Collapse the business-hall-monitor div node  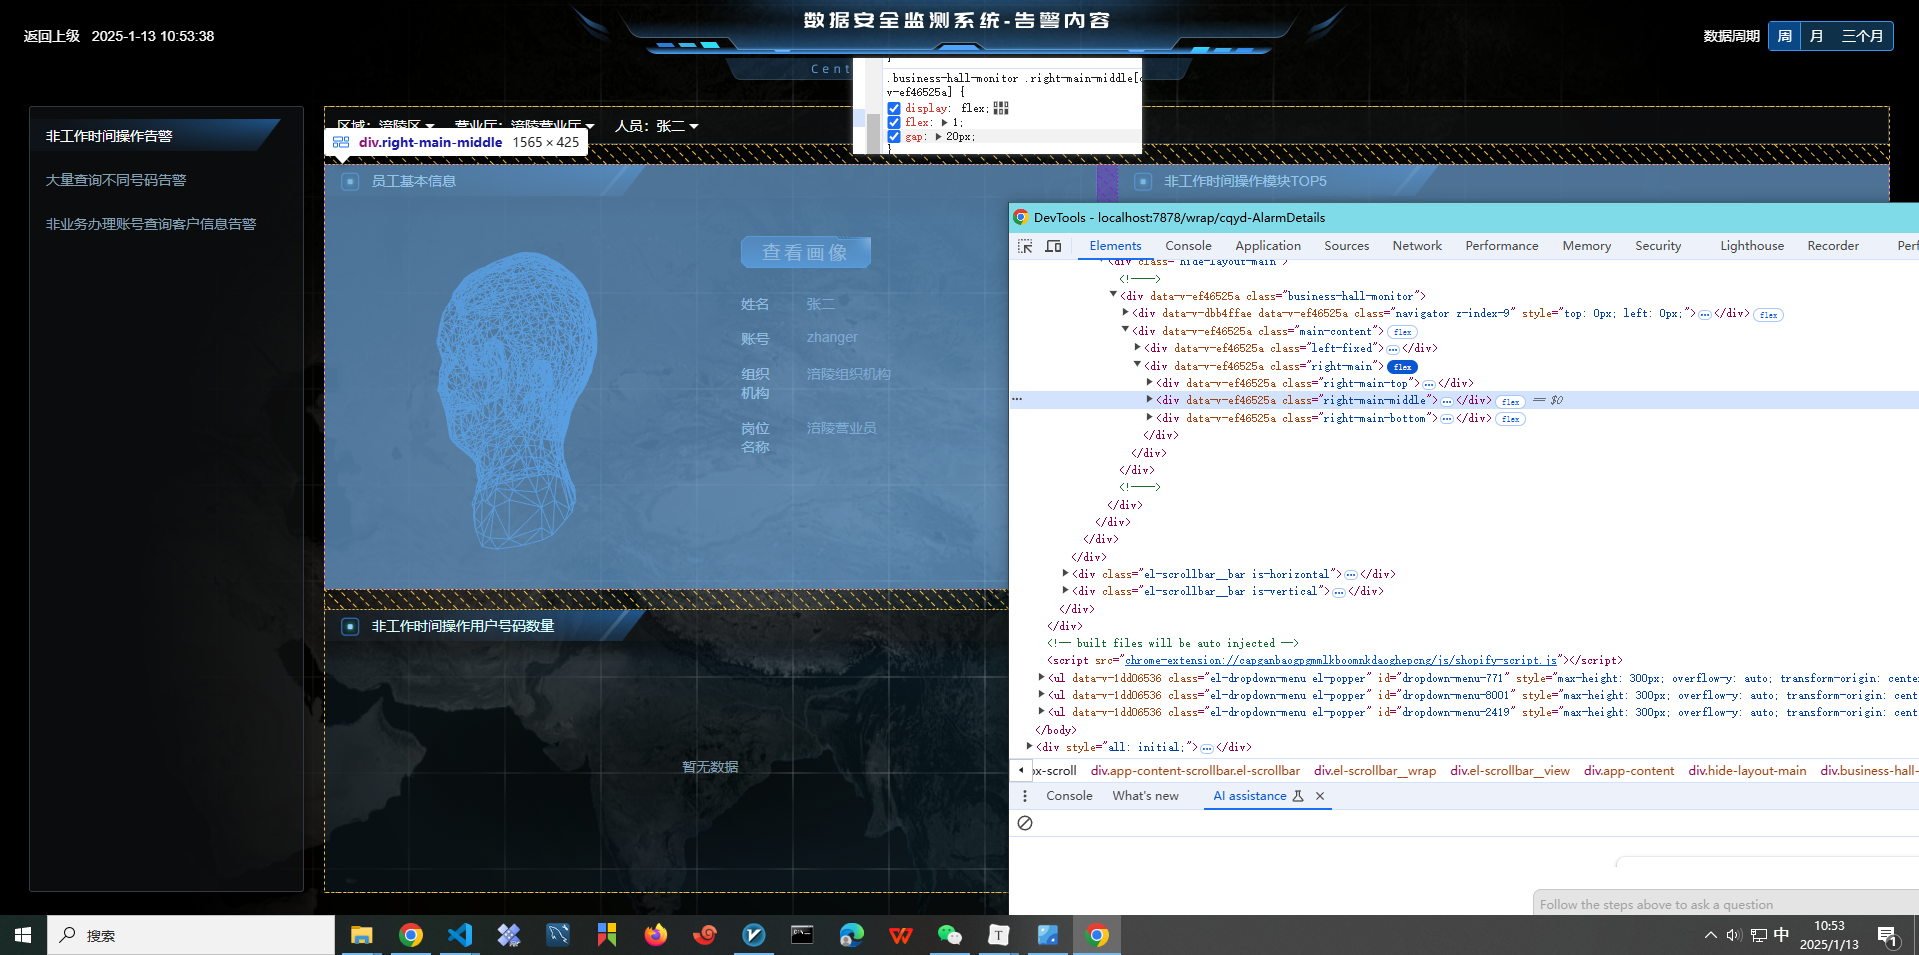click(1113, 295)
